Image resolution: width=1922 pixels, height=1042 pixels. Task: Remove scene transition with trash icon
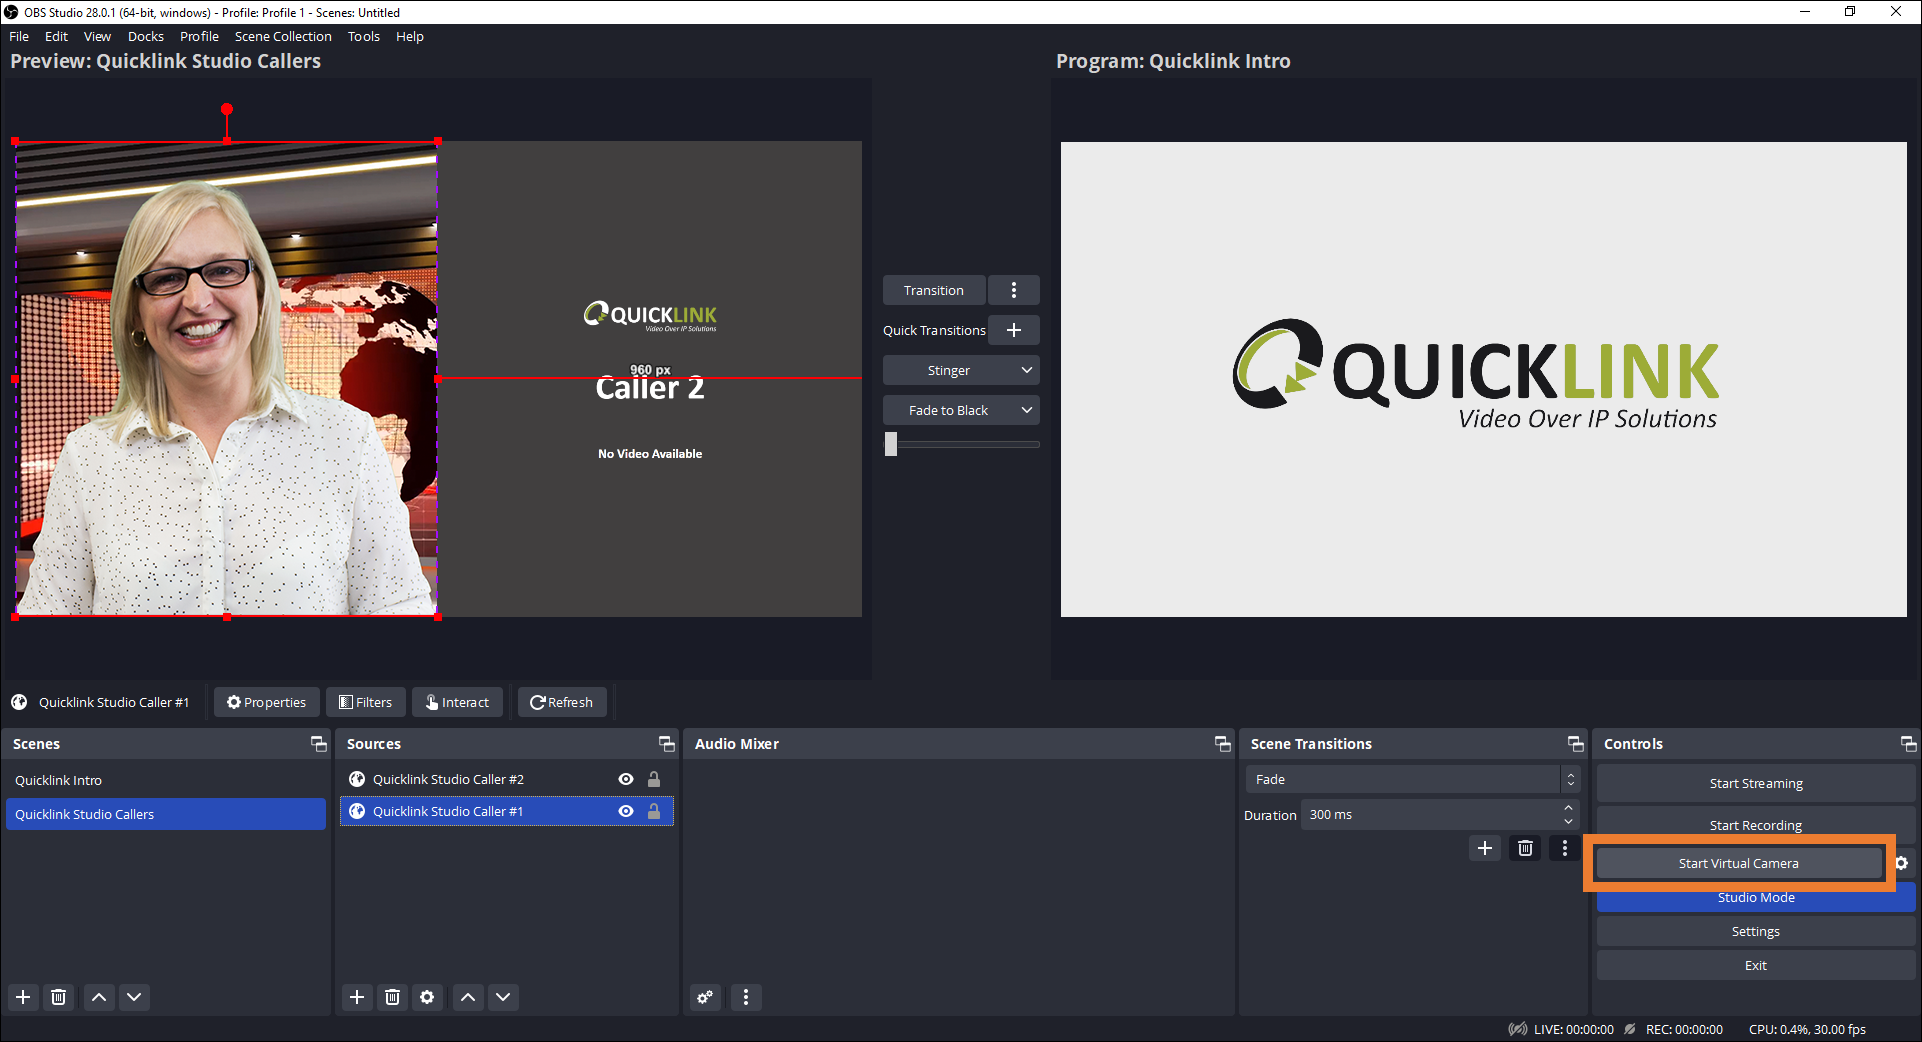pyautogui.click(x=1525, y=848)
